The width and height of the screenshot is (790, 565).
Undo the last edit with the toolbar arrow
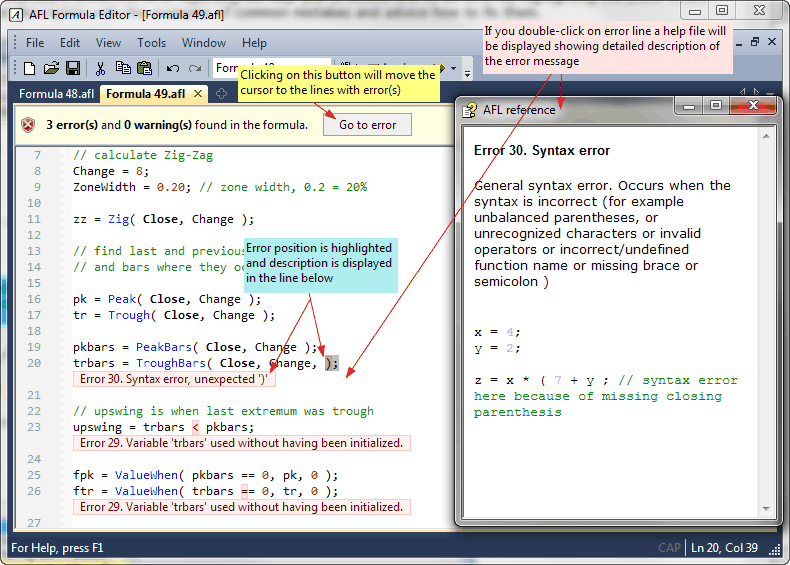(172, 68)
